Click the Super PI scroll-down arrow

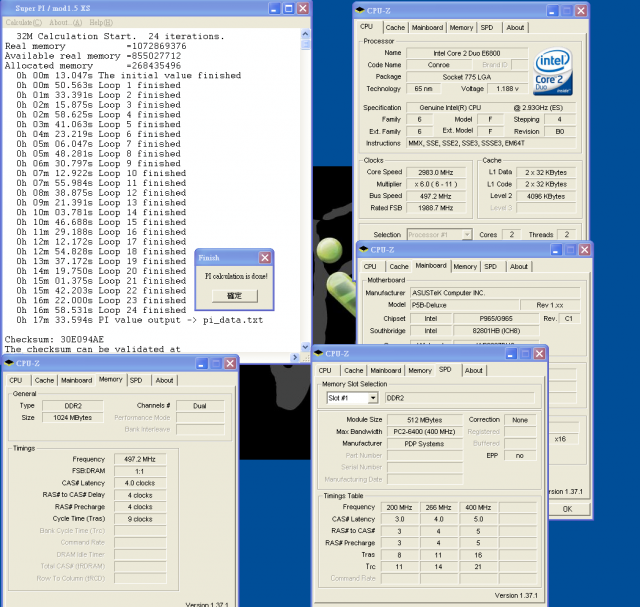tap(305, 347)
